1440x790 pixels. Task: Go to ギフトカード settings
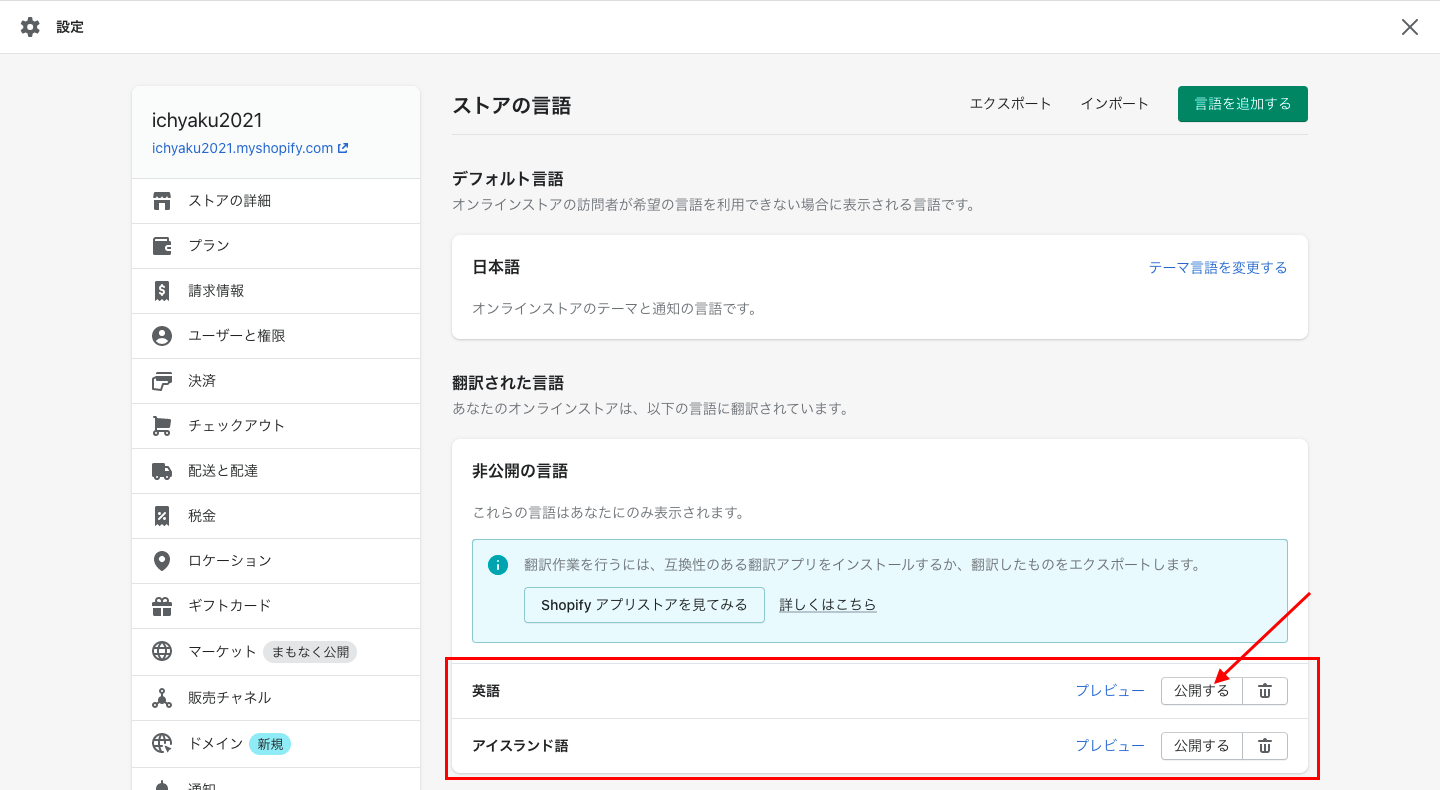click(276, 606)
